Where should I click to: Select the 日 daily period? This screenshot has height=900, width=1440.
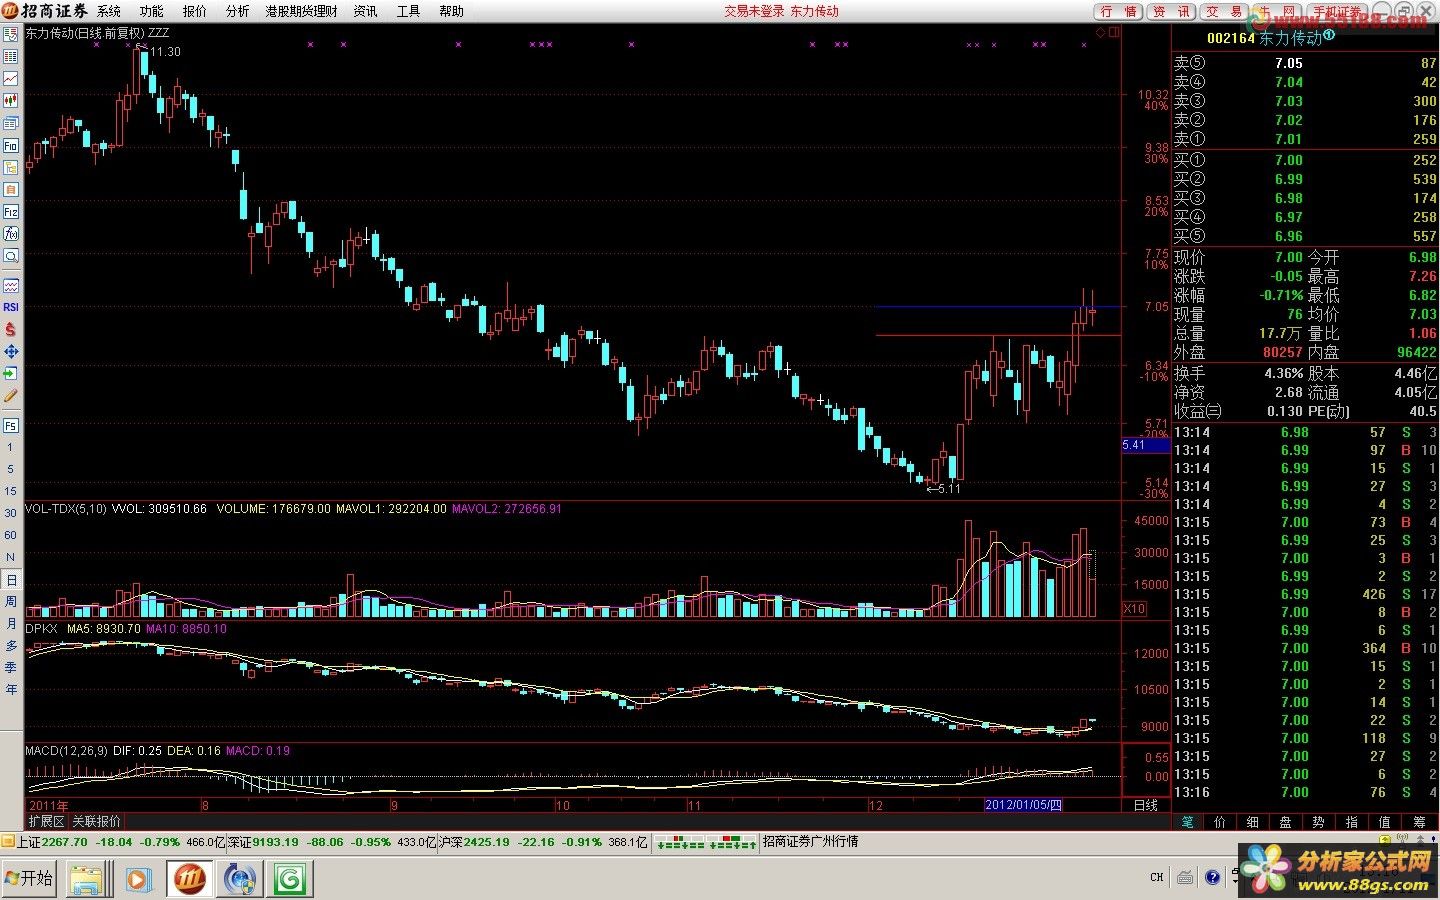pos(11,580)
